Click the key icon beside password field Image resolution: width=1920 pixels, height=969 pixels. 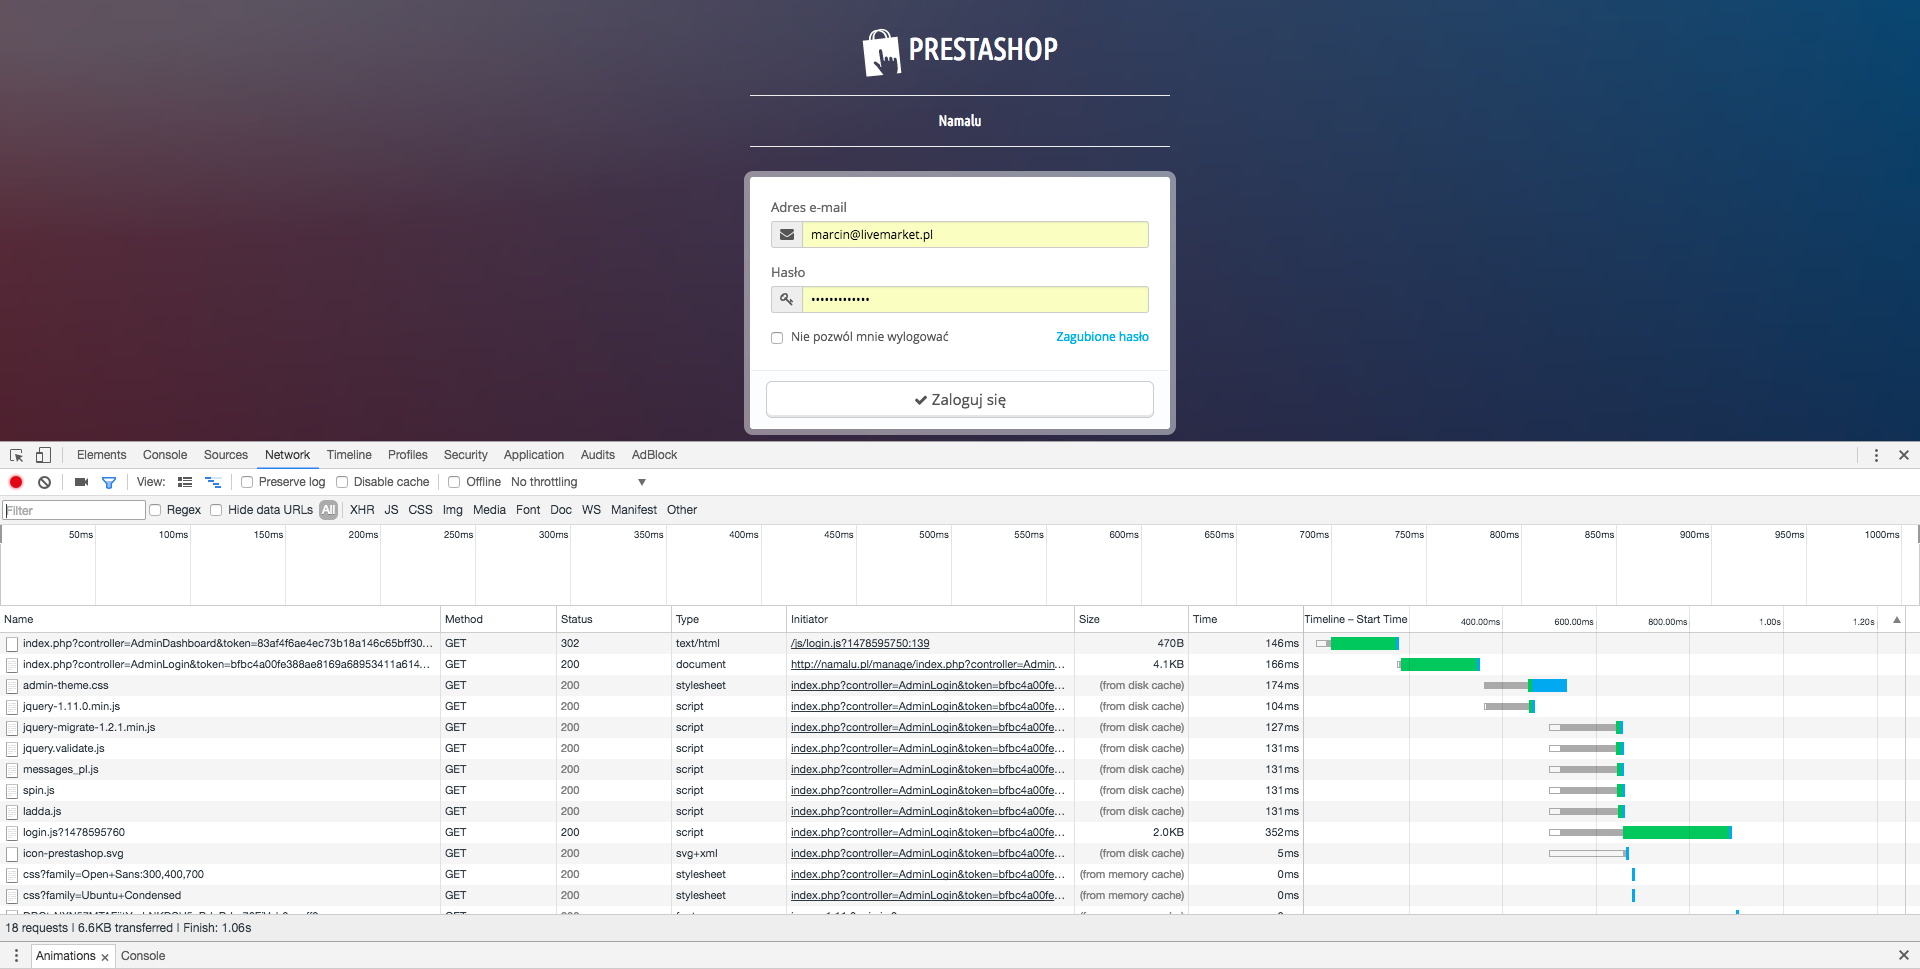(787, 300)
